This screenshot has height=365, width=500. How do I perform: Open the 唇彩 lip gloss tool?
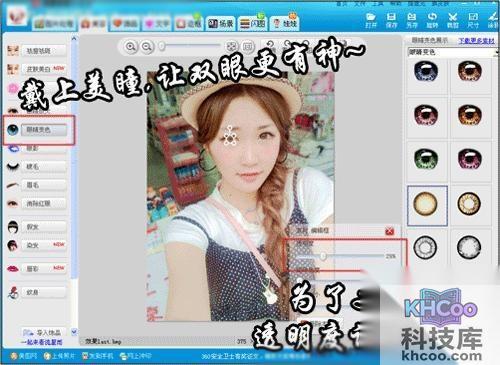[x=44, y=269]
